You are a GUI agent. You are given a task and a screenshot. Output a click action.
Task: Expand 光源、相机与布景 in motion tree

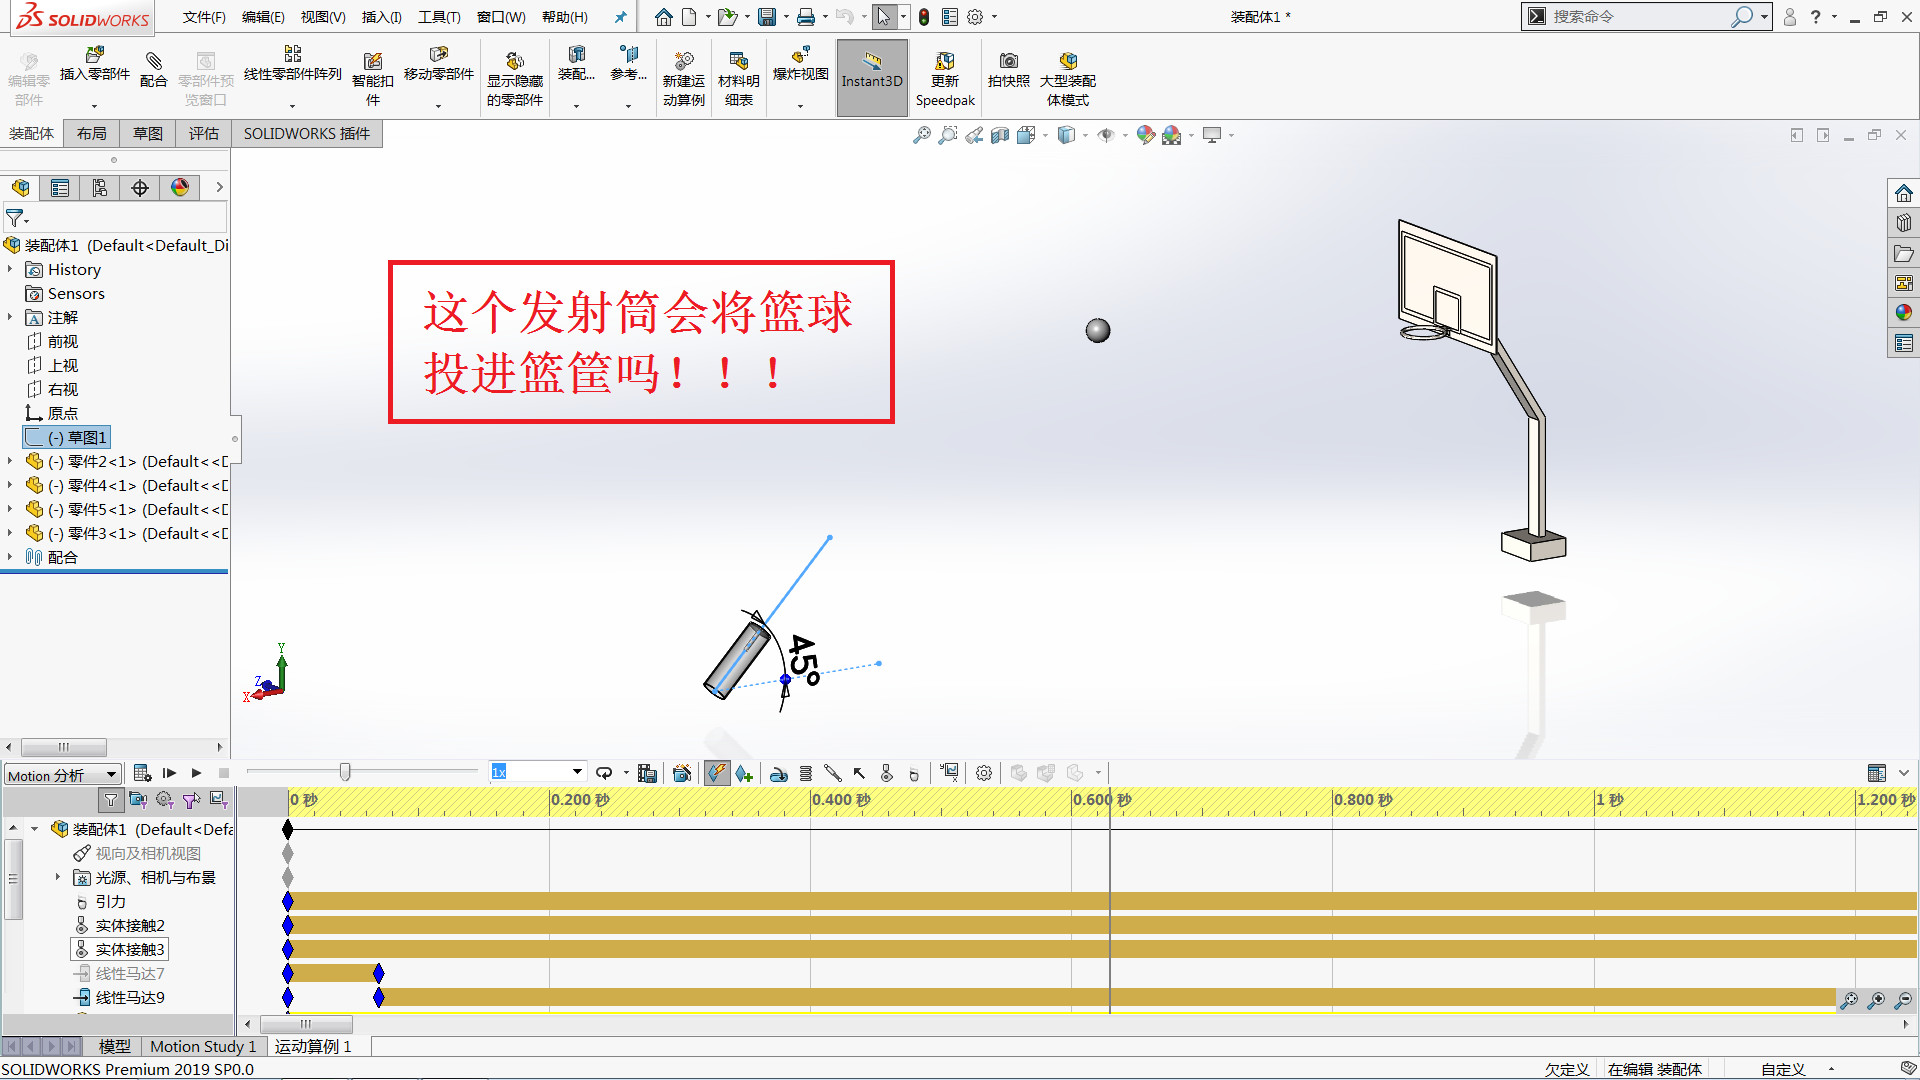pyautogui.click(x=57, y=877)
